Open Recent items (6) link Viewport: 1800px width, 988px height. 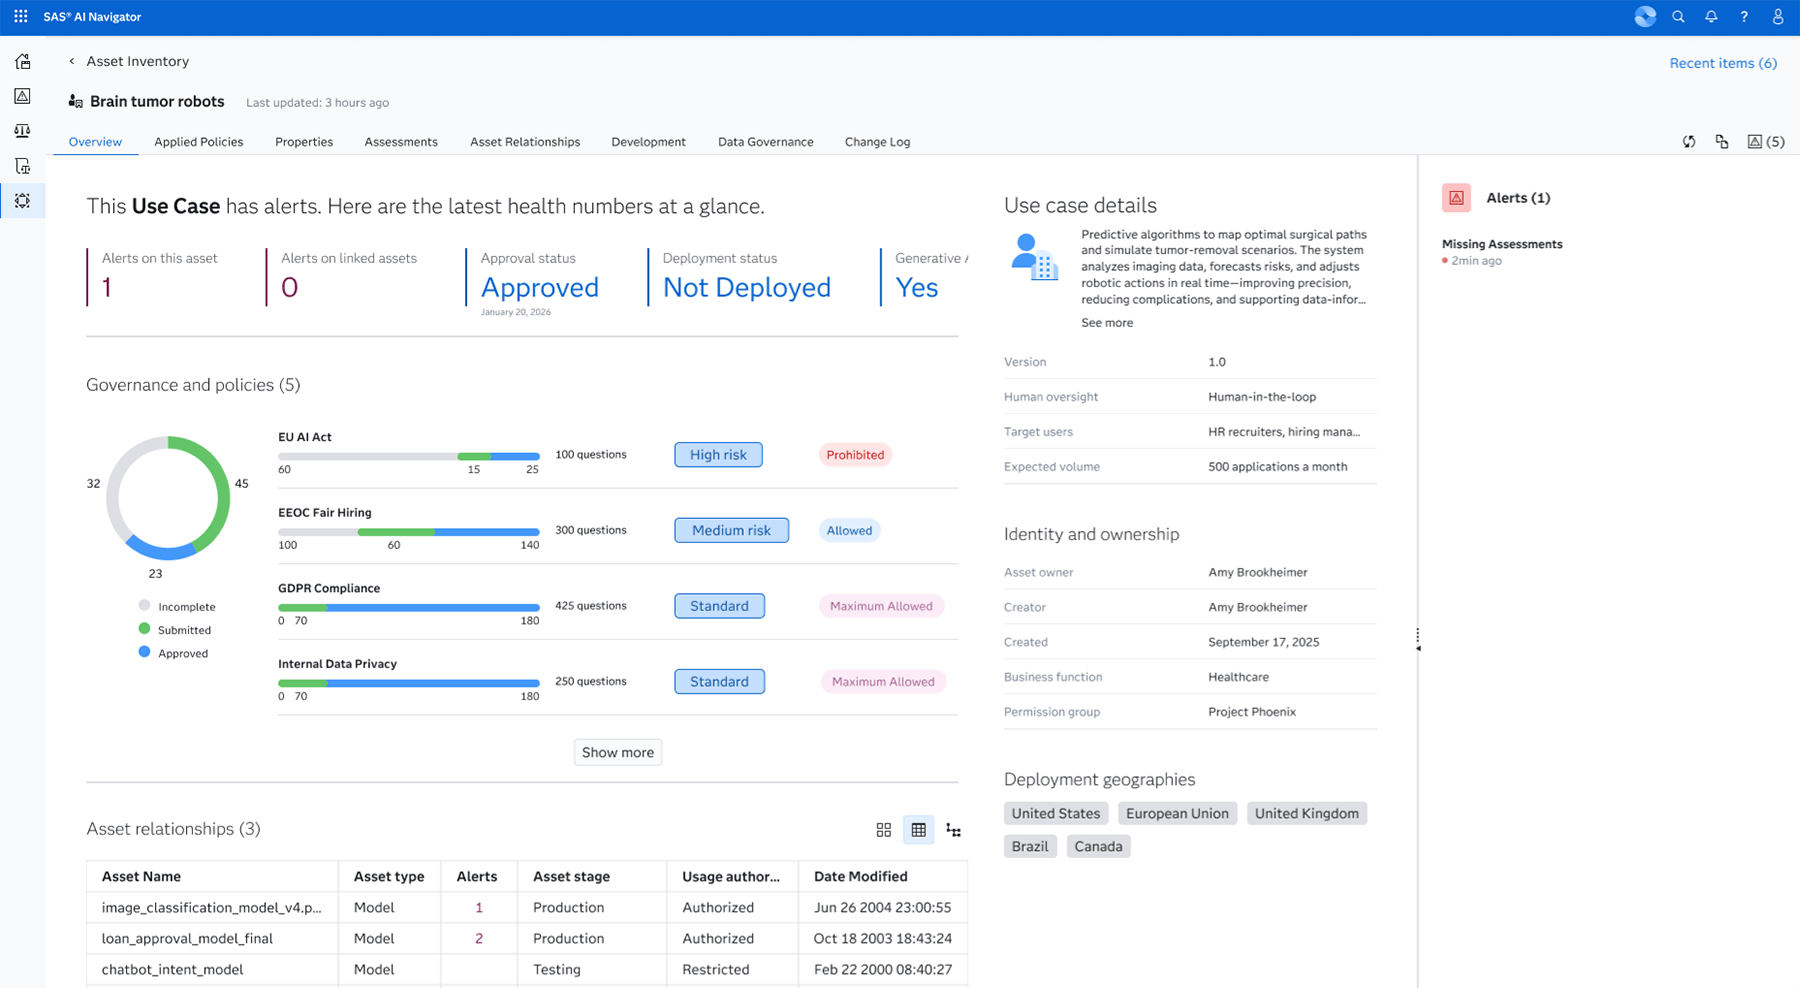1722,62
